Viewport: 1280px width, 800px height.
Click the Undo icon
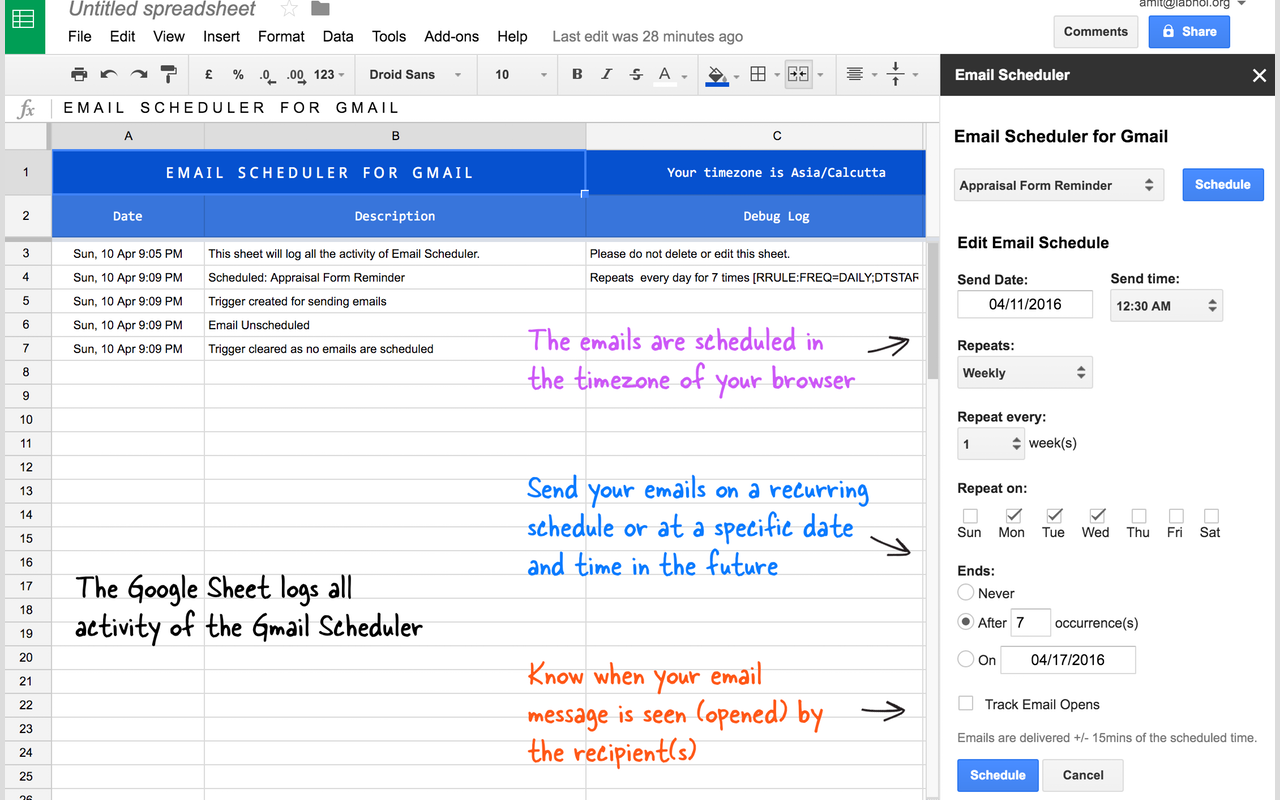109,74
